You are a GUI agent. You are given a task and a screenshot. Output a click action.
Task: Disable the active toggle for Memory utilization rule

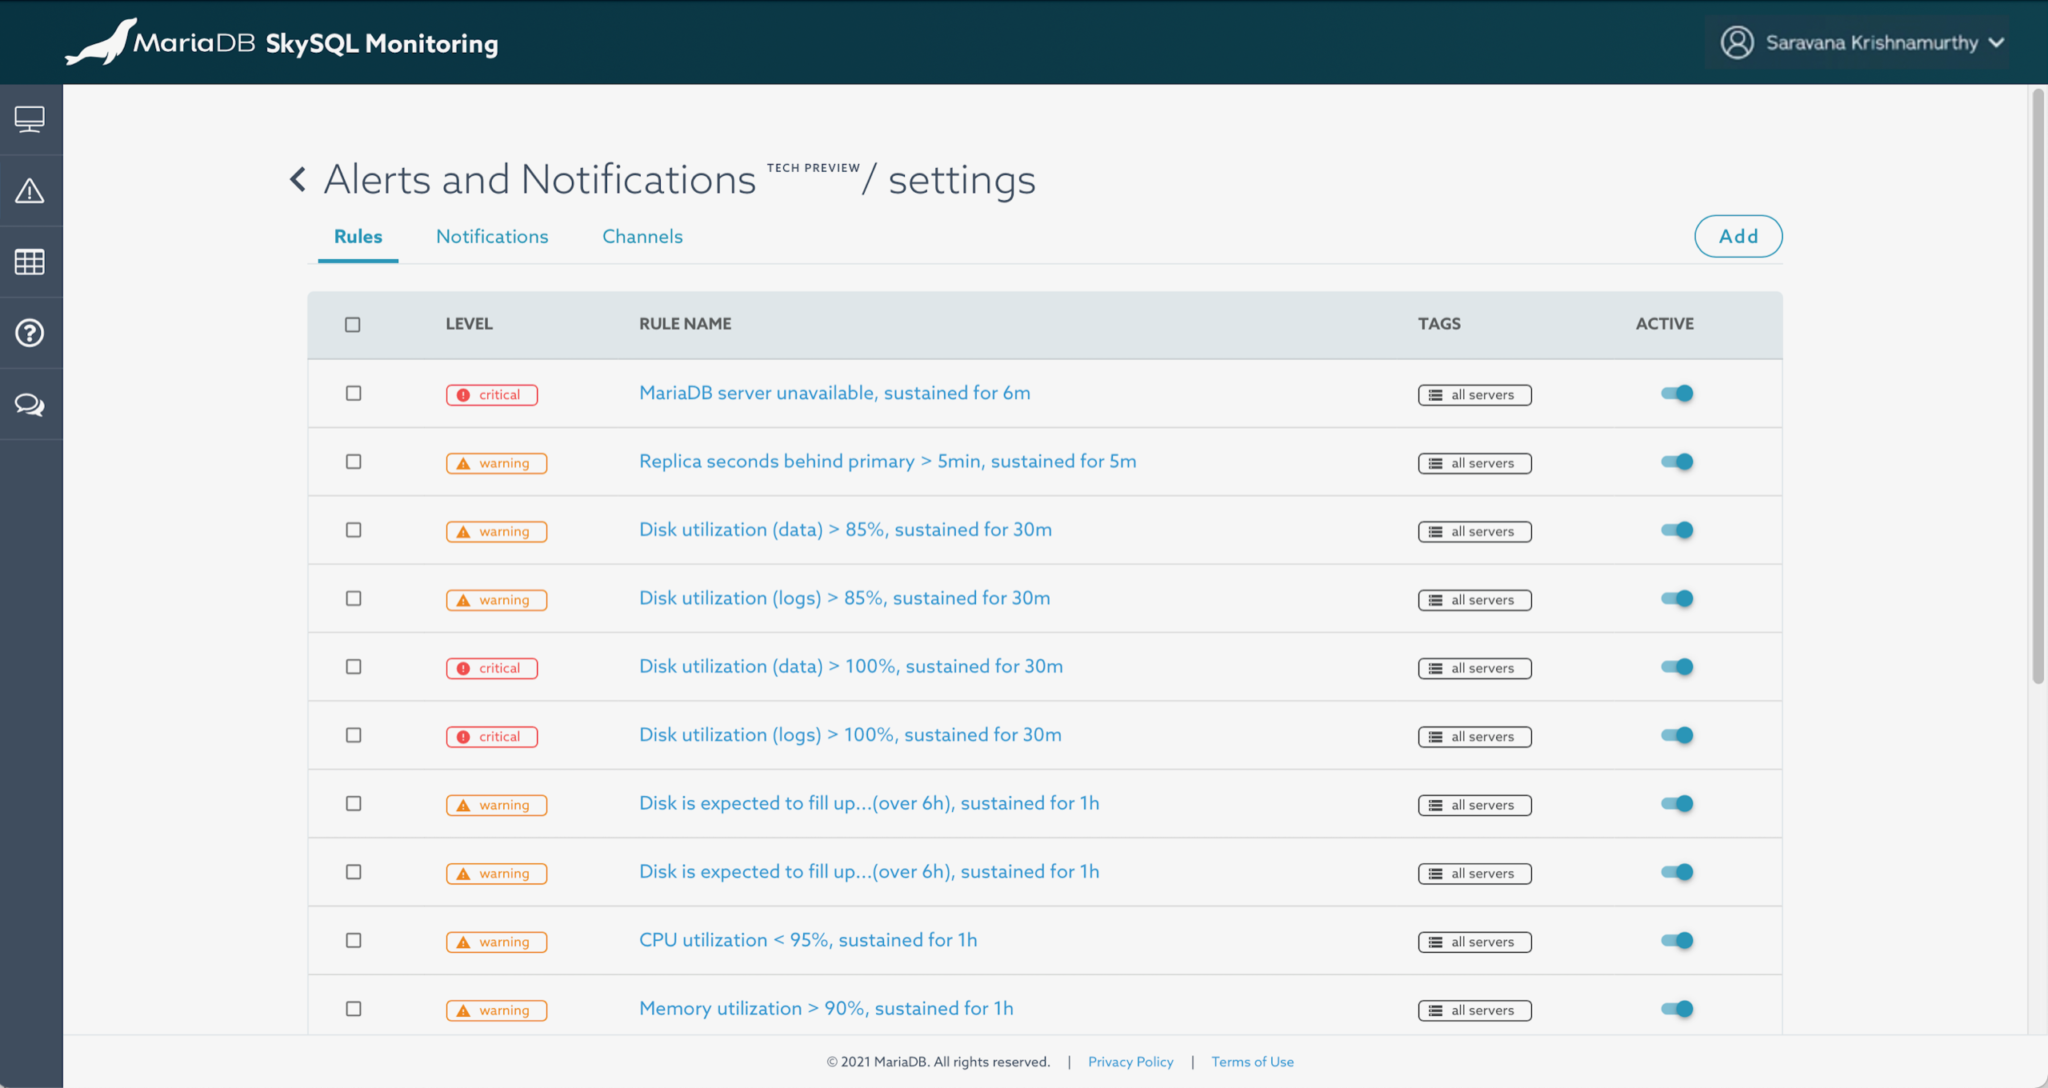point(1677,1008)
